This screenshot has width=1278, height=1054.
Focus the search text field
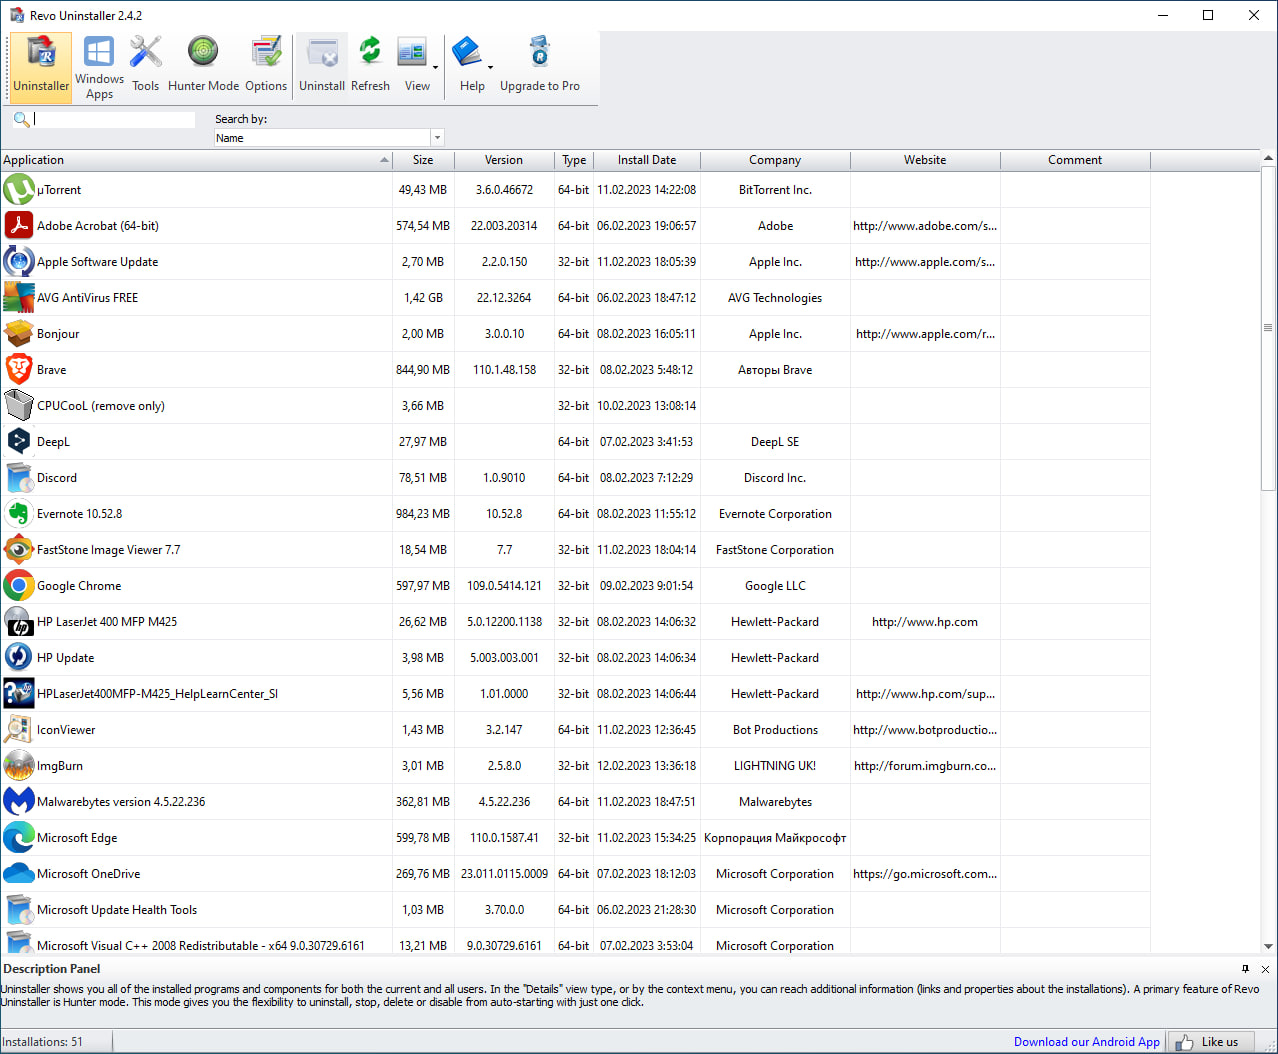pyautogui.click(x=114, y=119)
